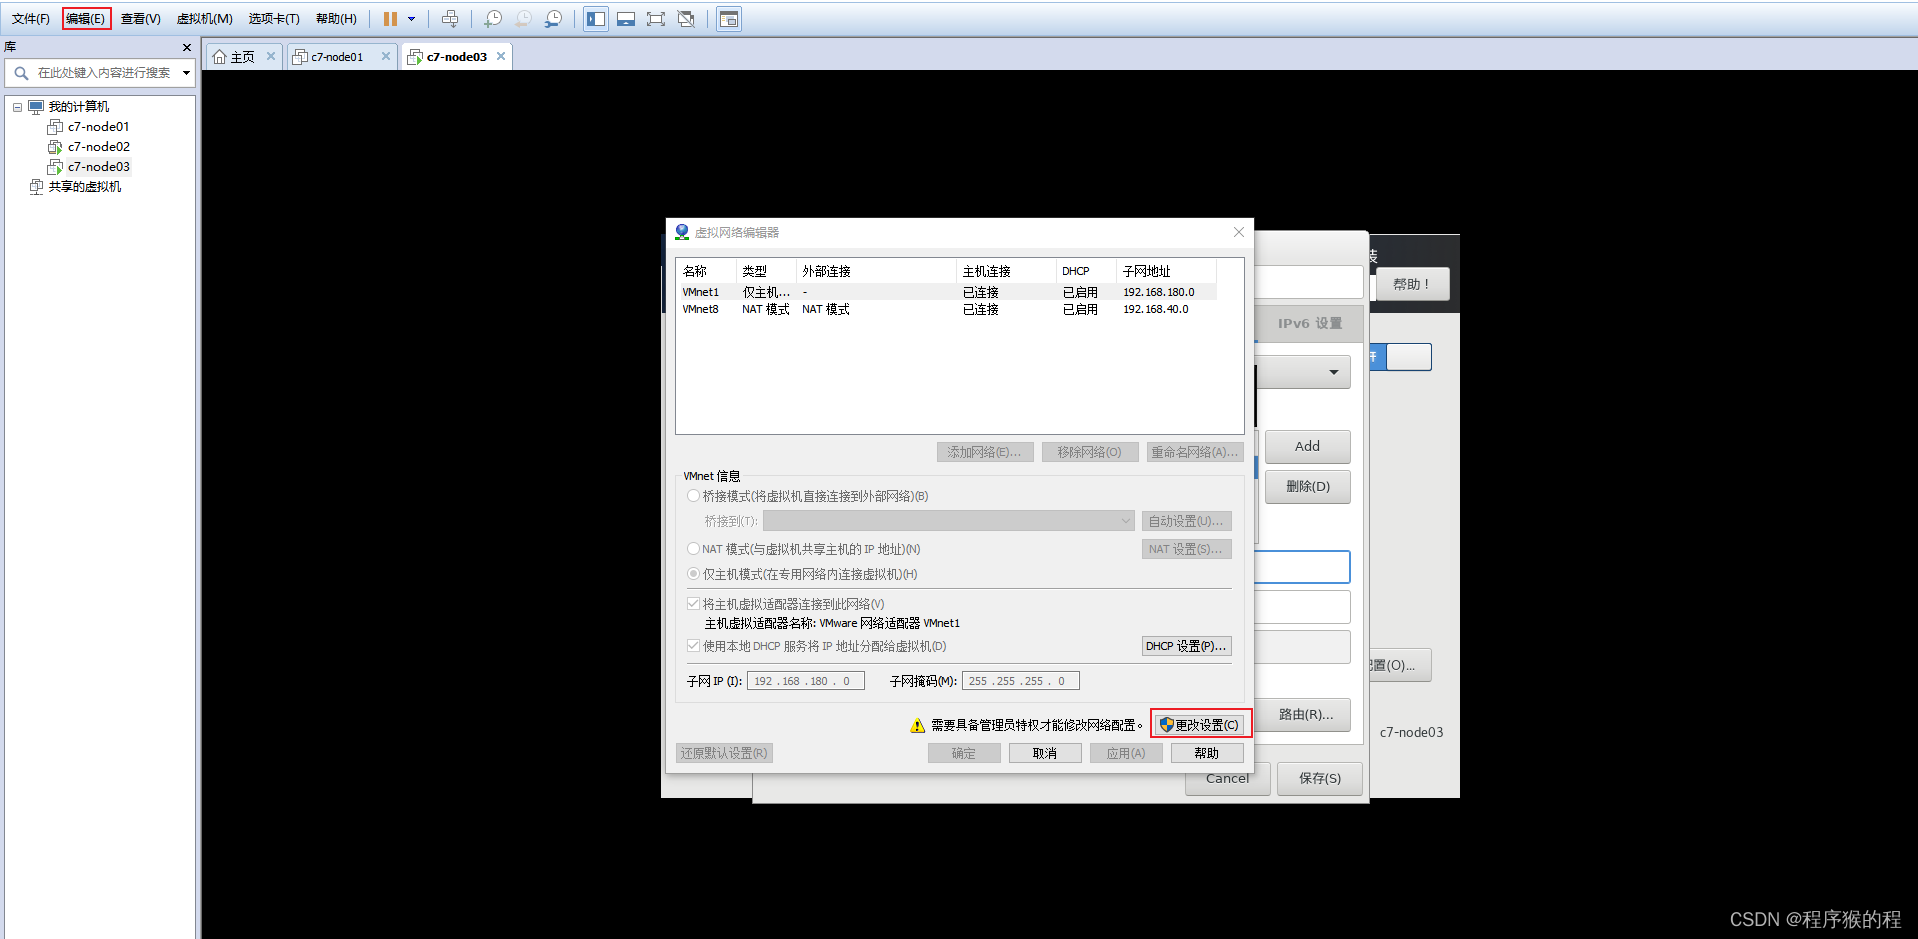
Task: Open the method dropdown in guest IPv4 settings
Action: point(1304,372)
